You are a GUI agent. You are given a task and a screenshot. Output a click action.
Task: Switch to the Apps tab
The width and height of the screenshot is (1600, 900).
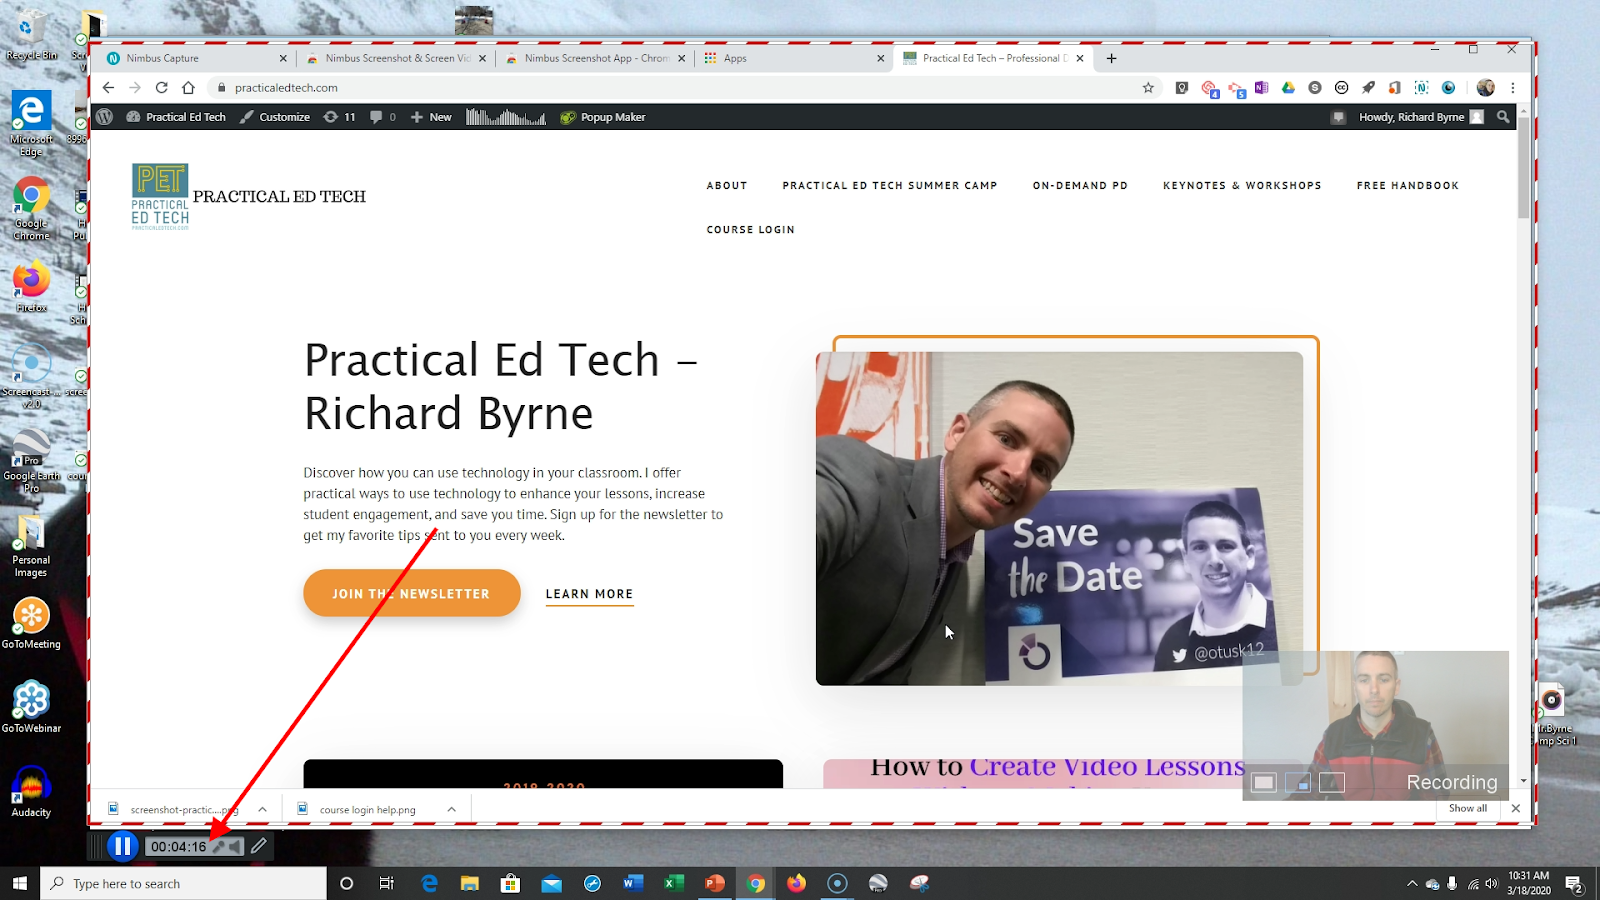pos(794,58)
